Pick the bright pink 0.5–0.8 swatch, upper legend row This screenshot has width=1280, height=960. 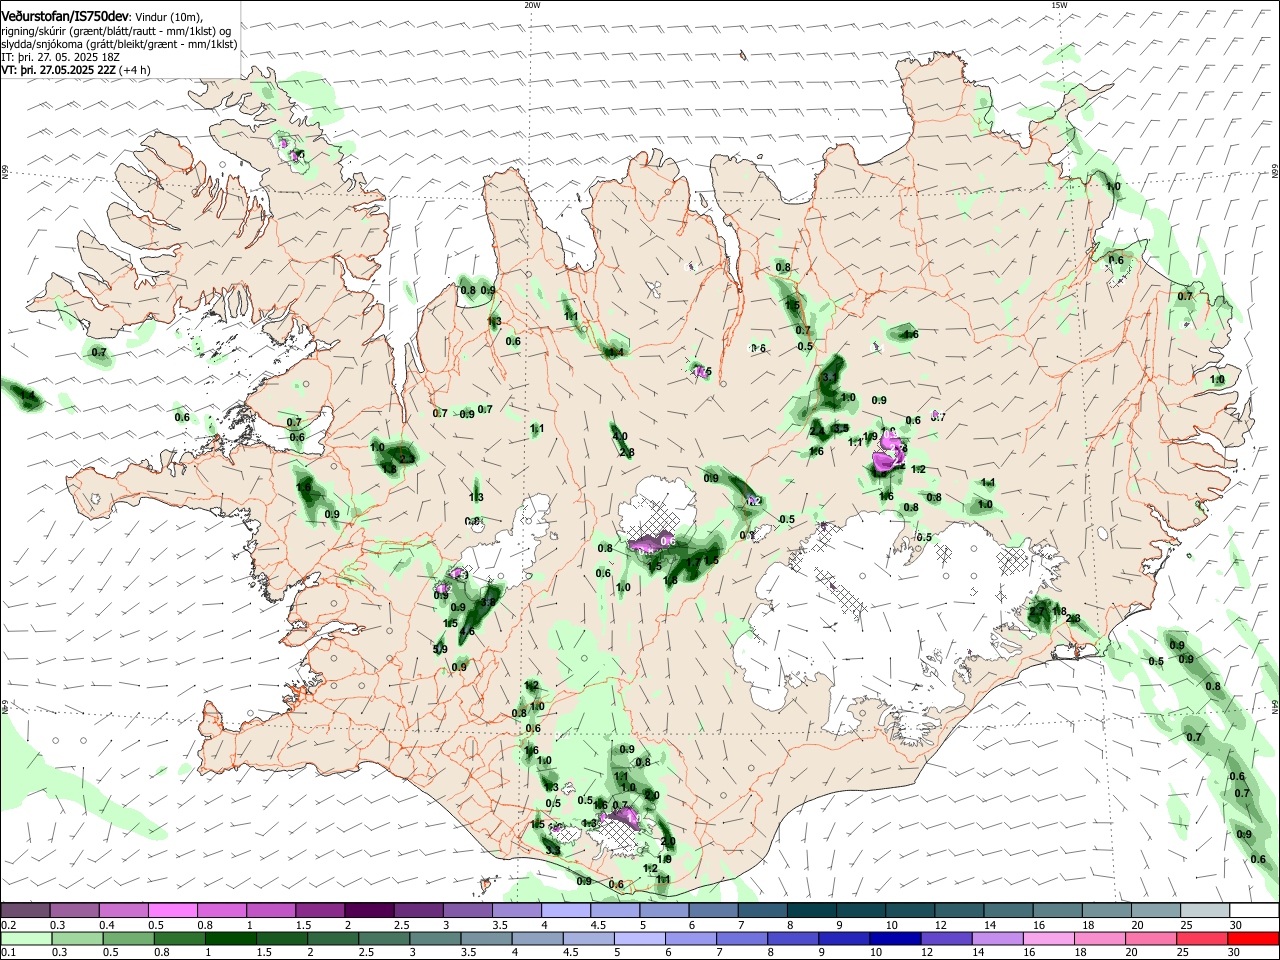click(x=172, y=910)
